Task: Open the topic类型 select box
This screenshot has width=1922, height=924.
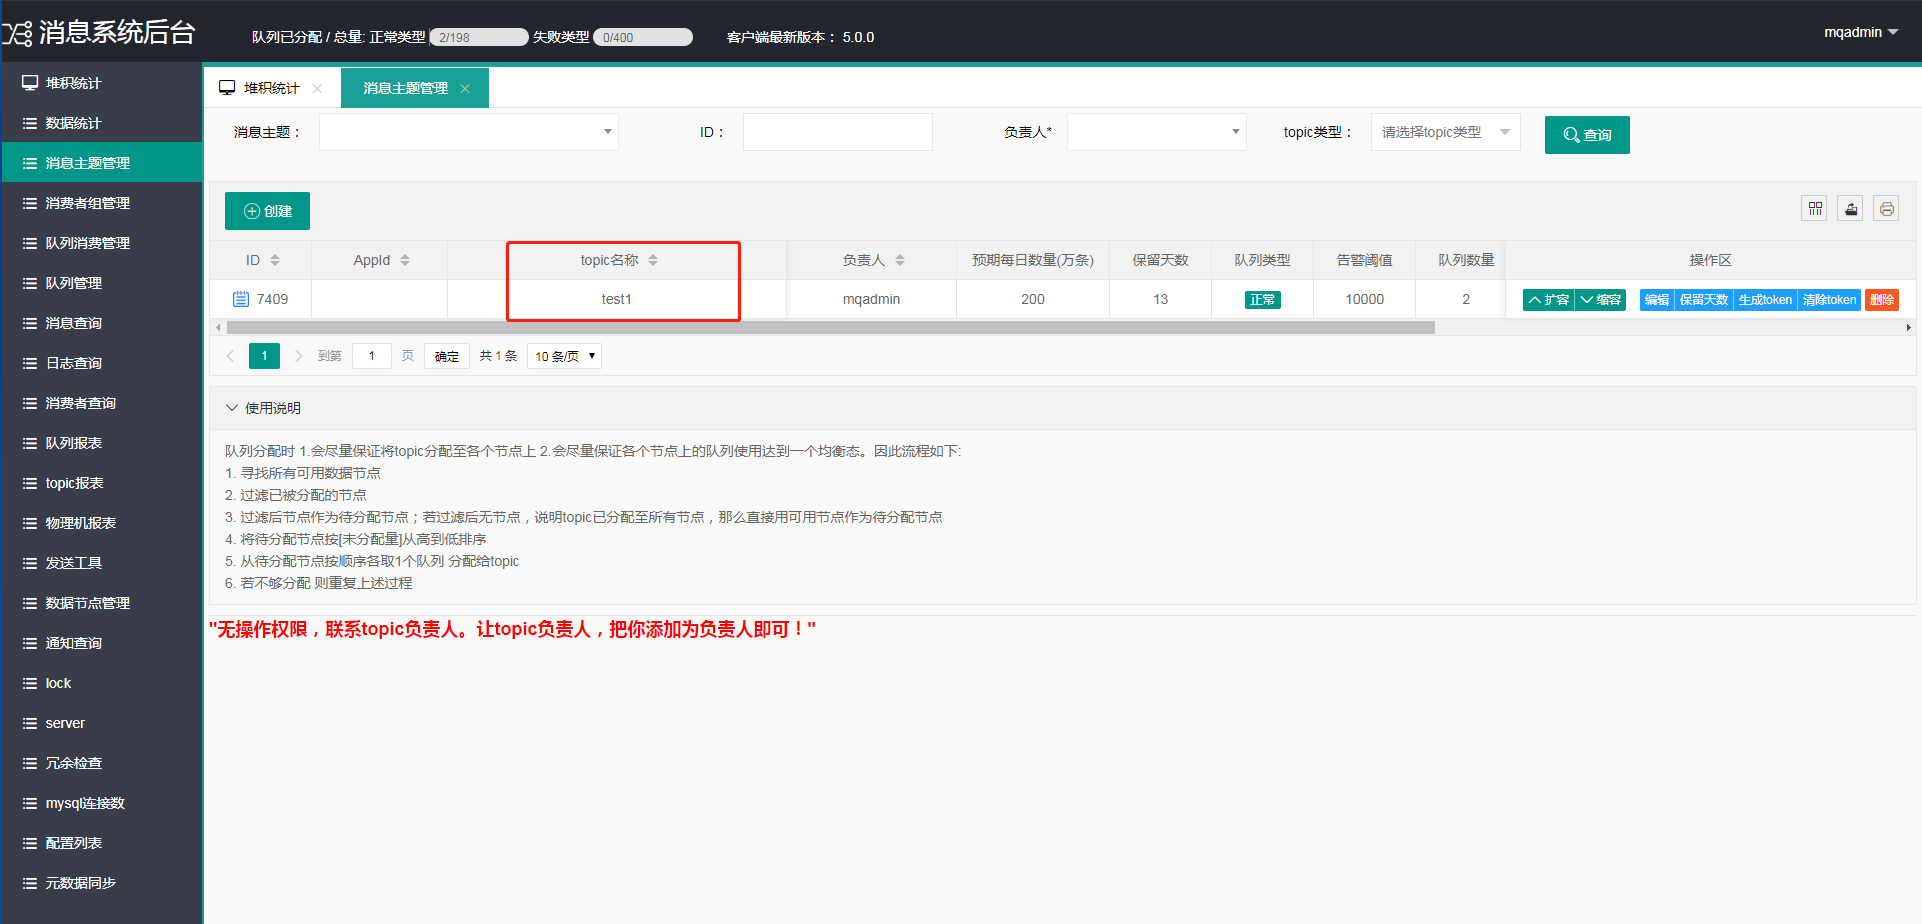Action: point(1445,132)
